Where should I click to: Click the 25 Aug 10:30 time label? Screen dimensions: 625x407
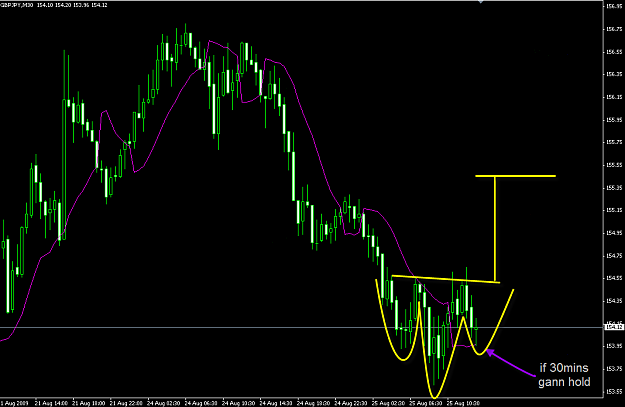(x=463, y=403)
